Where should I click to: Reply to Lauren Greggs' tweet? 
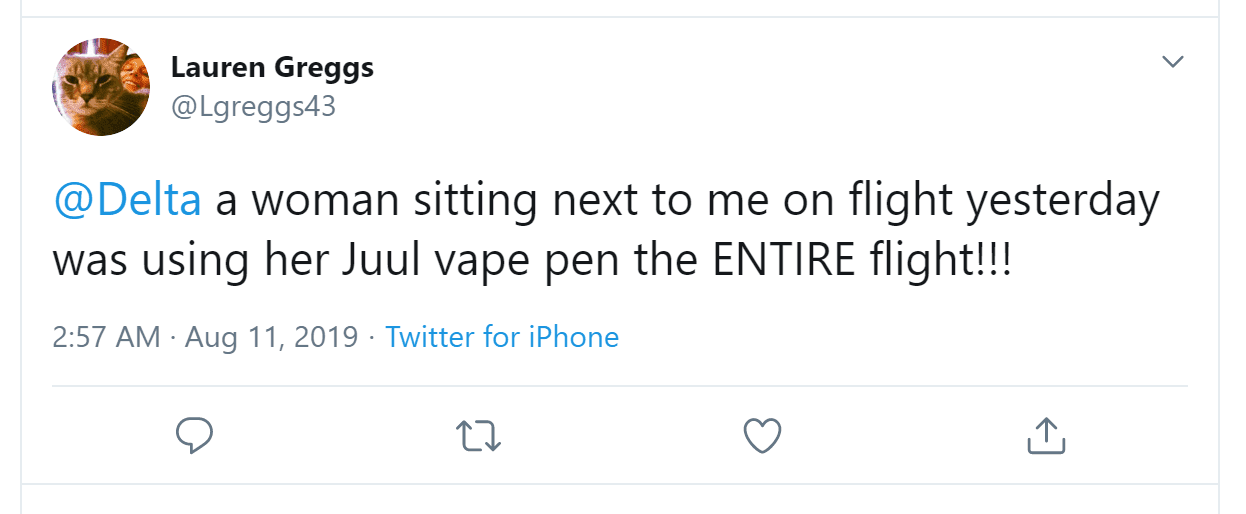pos(194,435)
